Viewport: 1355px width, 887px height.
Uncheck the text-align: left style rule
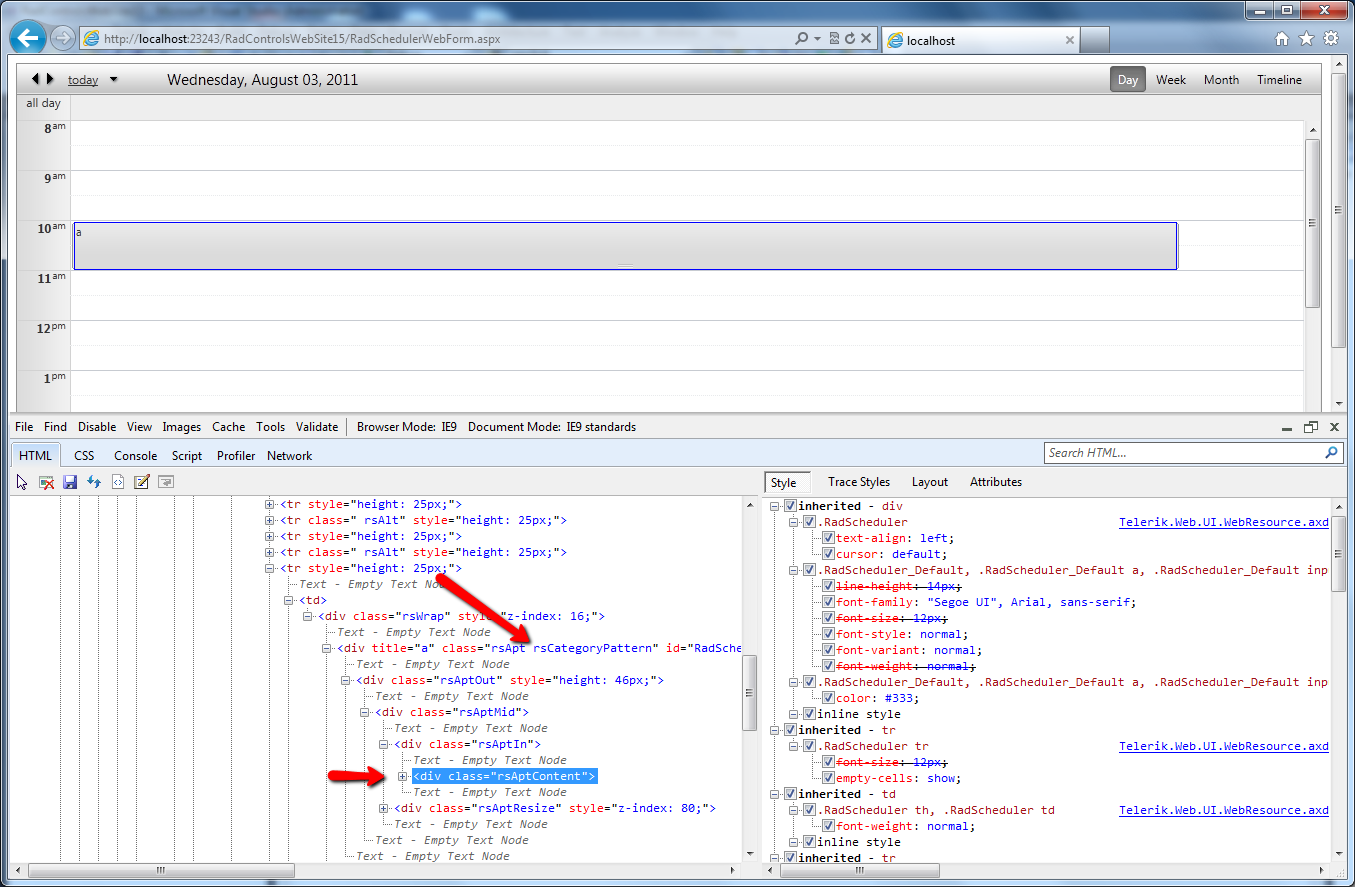point(828,538)
